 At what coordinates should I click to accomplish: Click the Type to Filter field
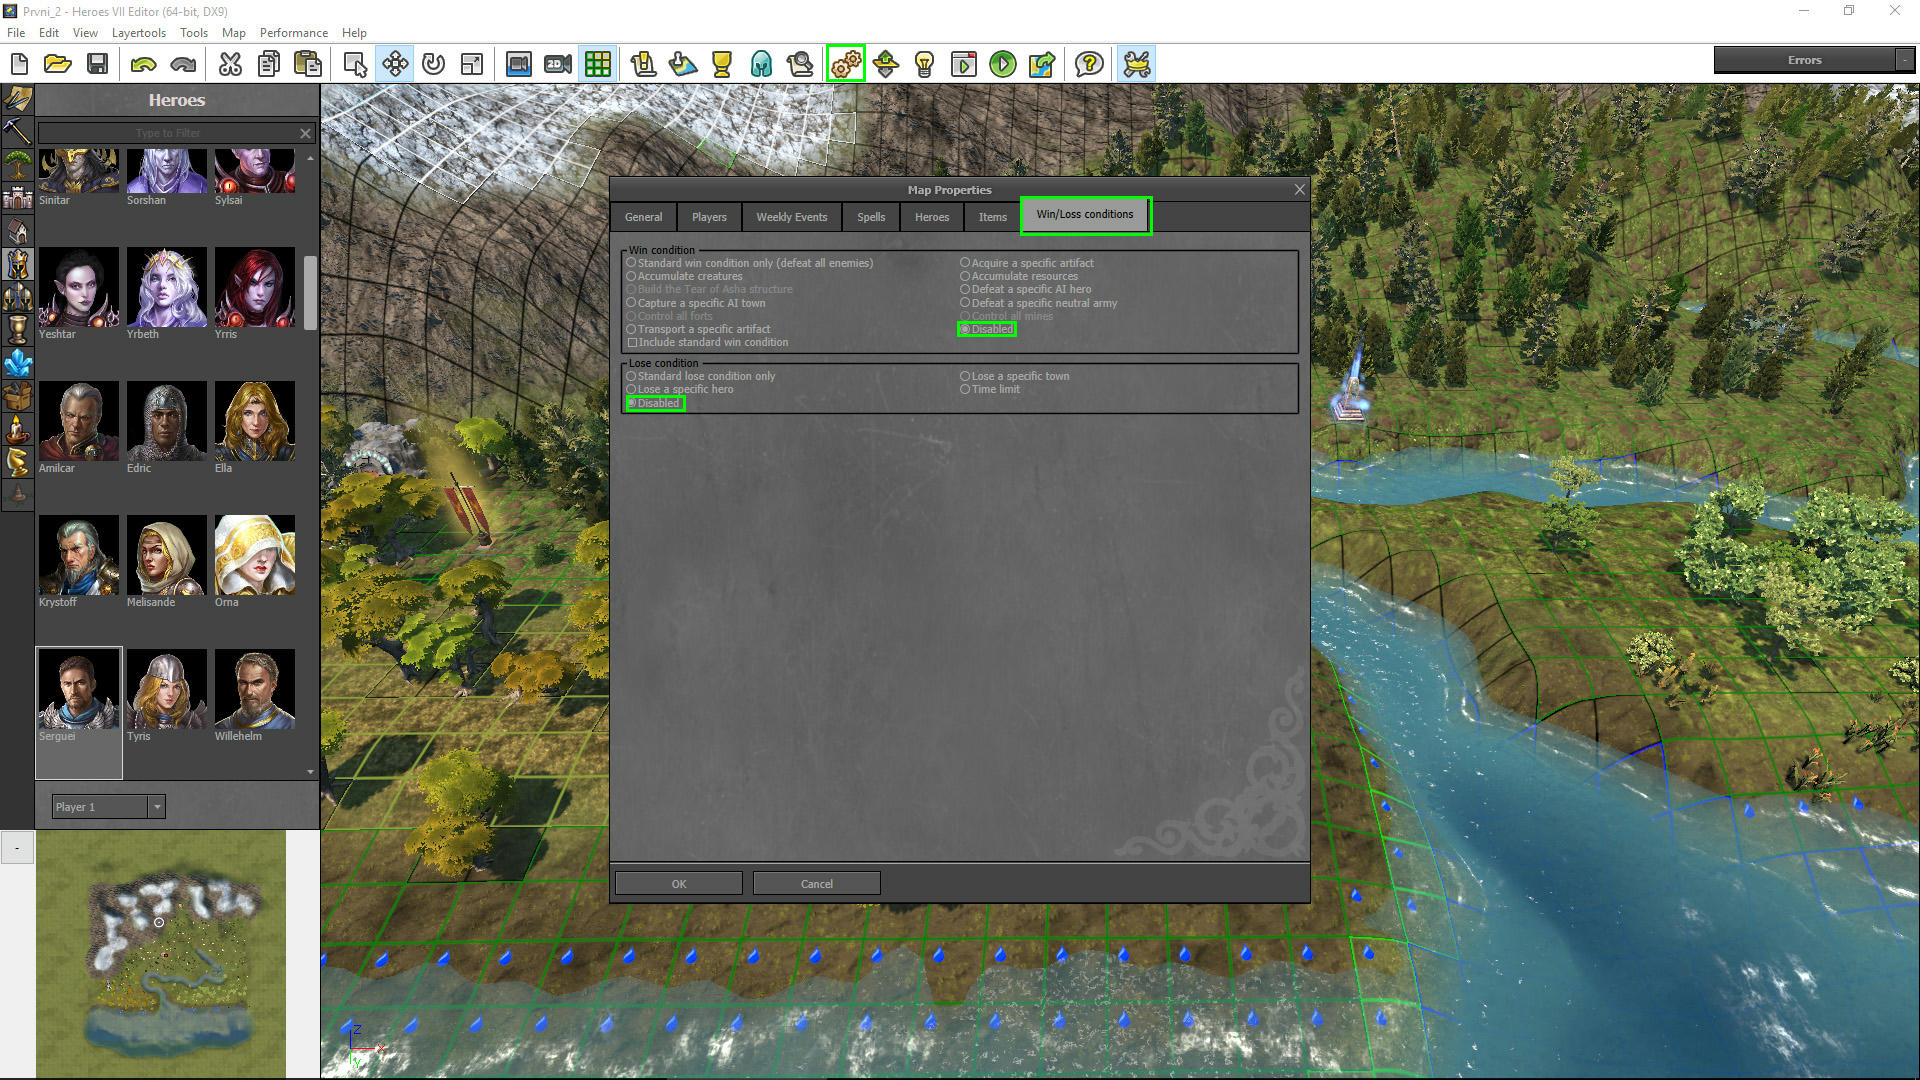pyautogui.click(x=168, y=133)
